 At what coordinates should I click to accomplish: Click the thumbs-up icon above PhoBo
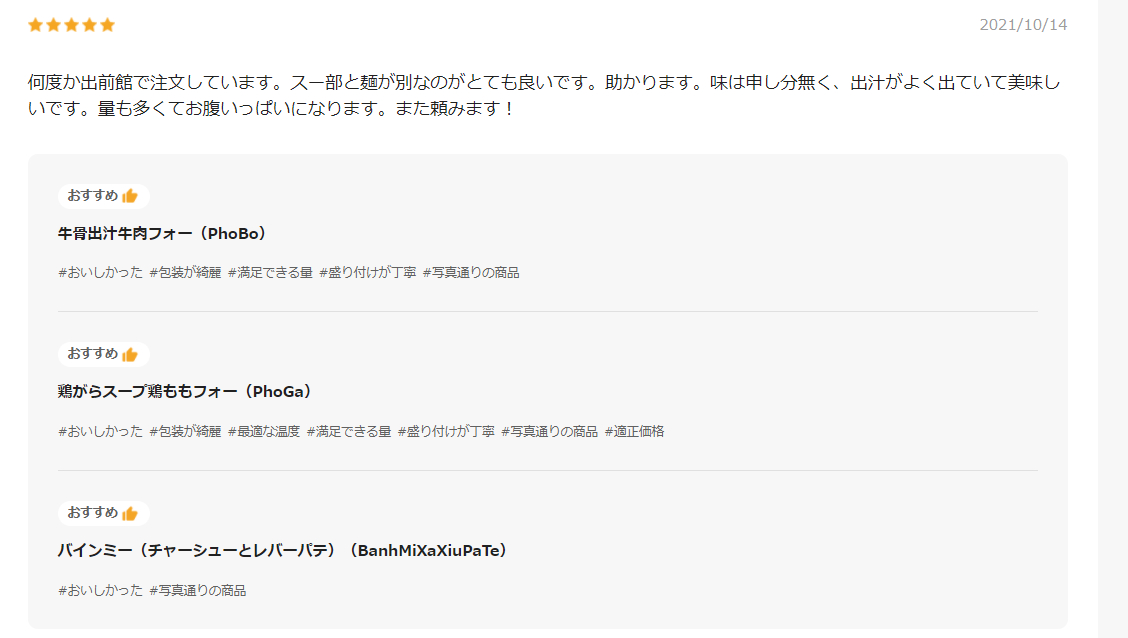tap(130, 196)
